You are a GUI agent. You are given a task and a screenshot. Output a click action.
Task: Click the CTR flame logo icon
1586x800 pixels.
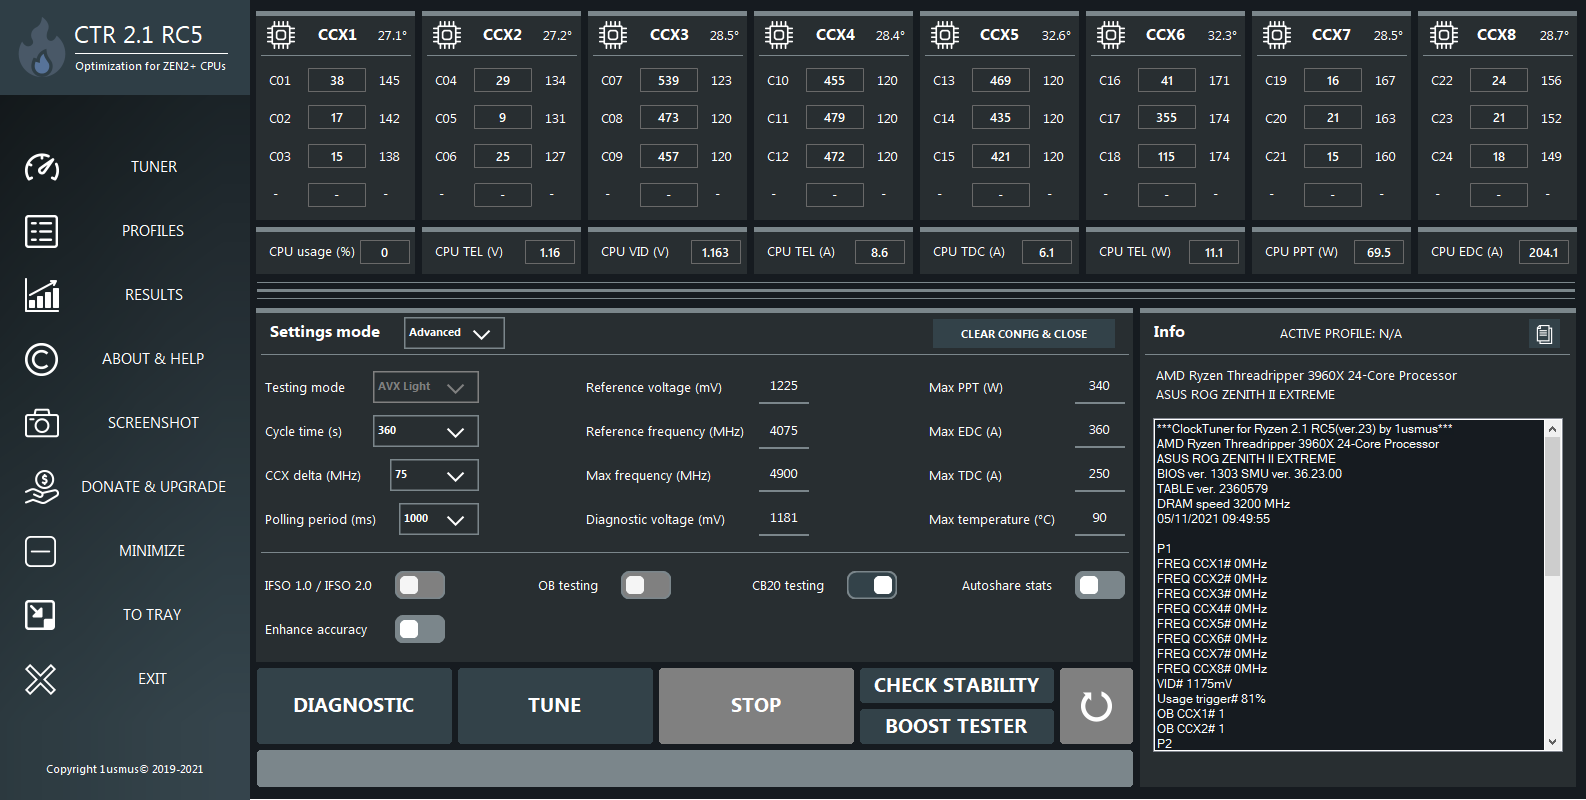click(x=41, y=48)
